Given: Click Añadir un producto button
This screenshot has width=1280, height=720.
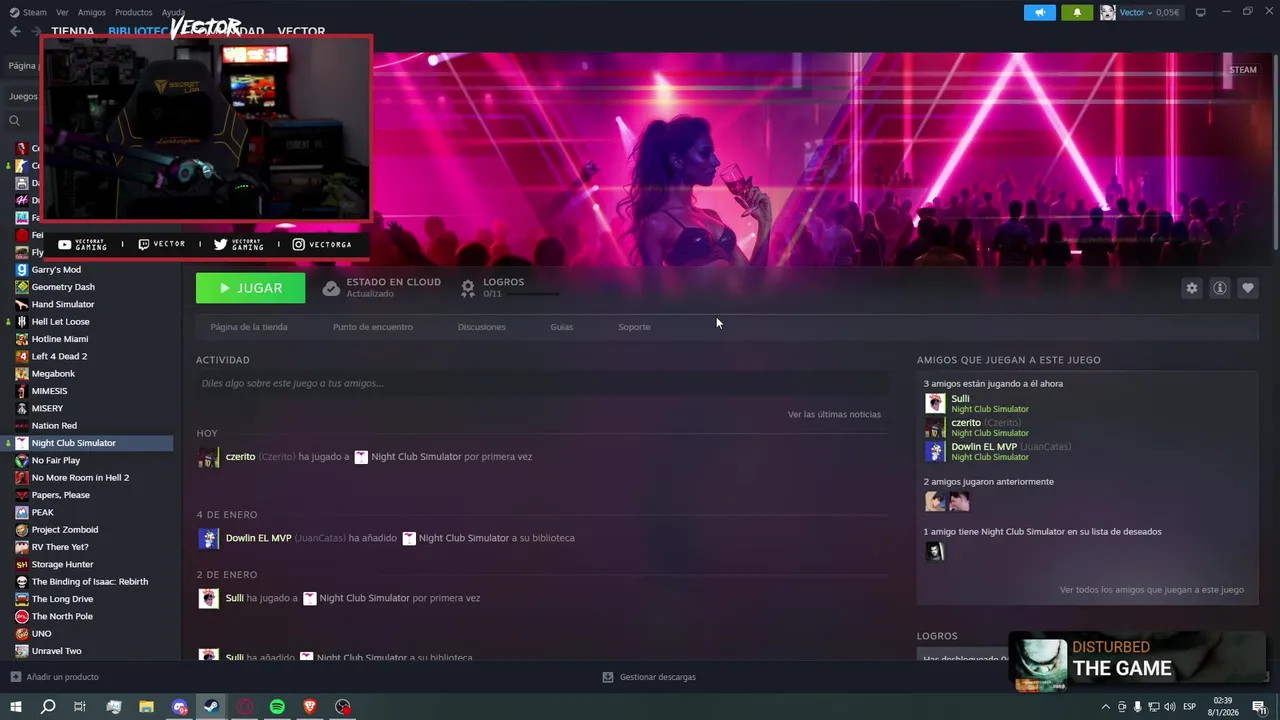Looking at the screenshot, I should point(54,677).
